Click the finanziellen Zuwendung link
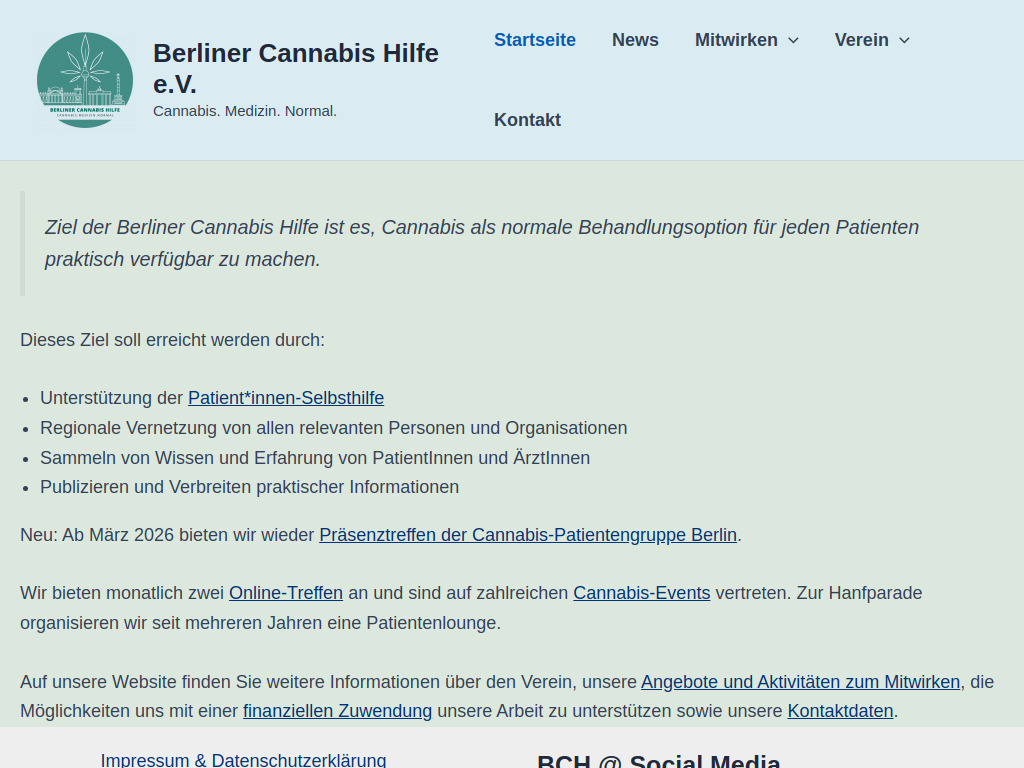Image resolution: width=1024 pixels, height=768 pixels. [337, 711]
